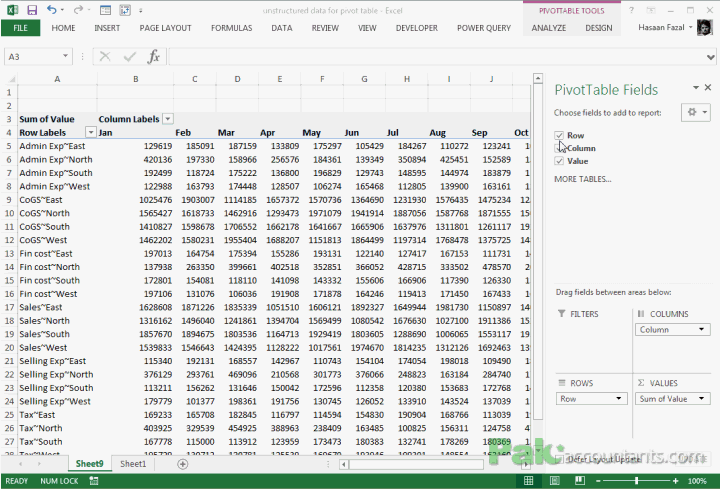This screenshot has width=720, height=489.
Task: Open the Excel application icon menu
Action: coord(12,10)
